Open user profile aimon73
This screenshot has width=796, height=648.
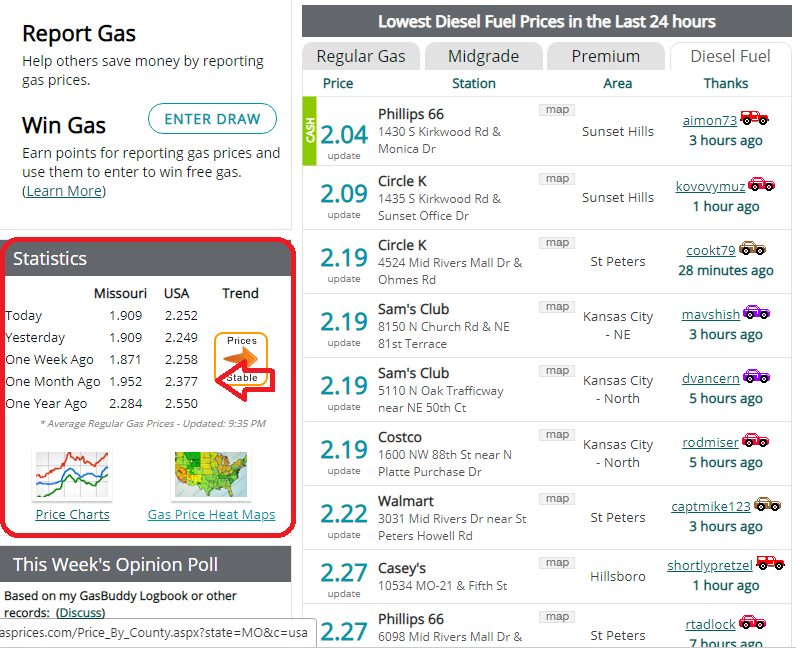coord(710,120)
